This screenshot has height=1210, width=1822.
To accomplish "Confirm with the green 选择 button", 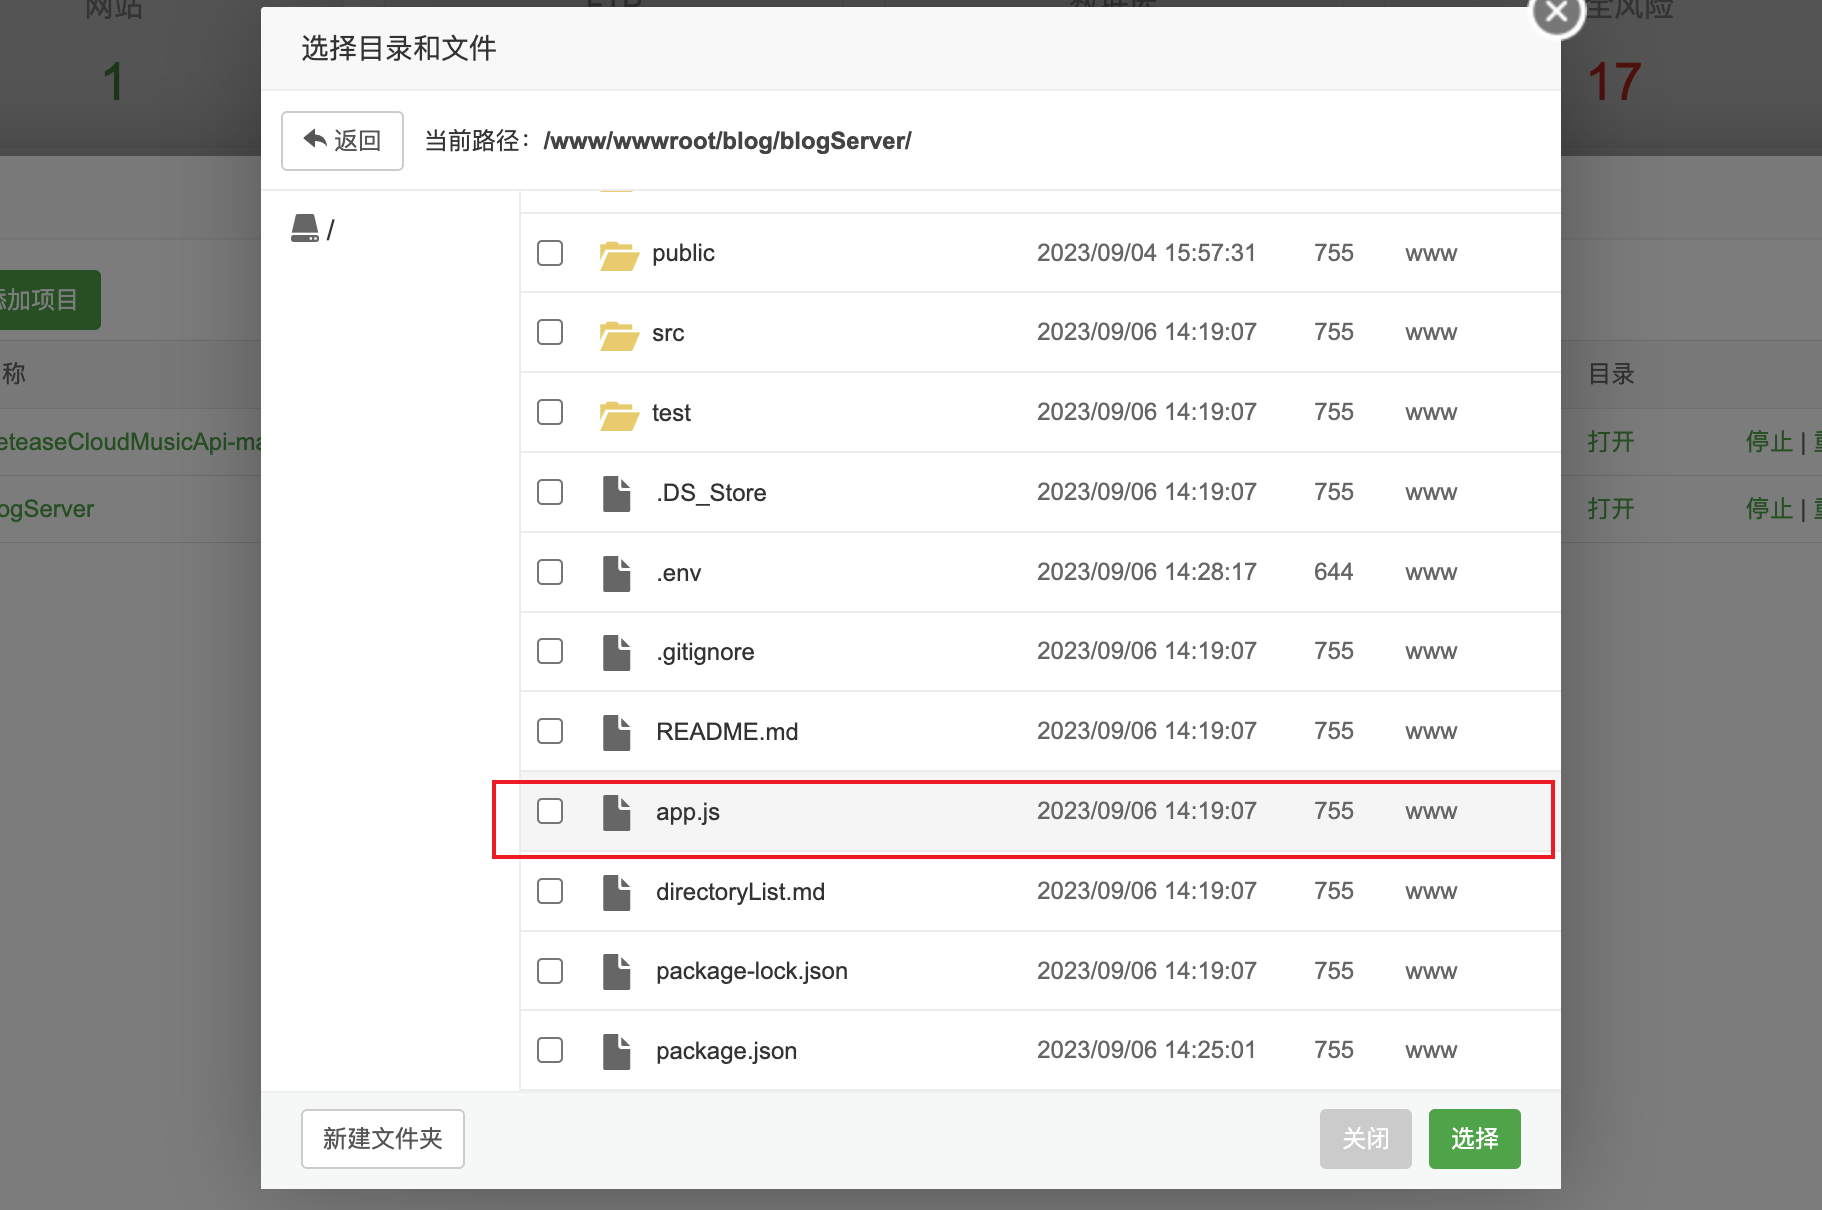I will pos(1475,1139).
